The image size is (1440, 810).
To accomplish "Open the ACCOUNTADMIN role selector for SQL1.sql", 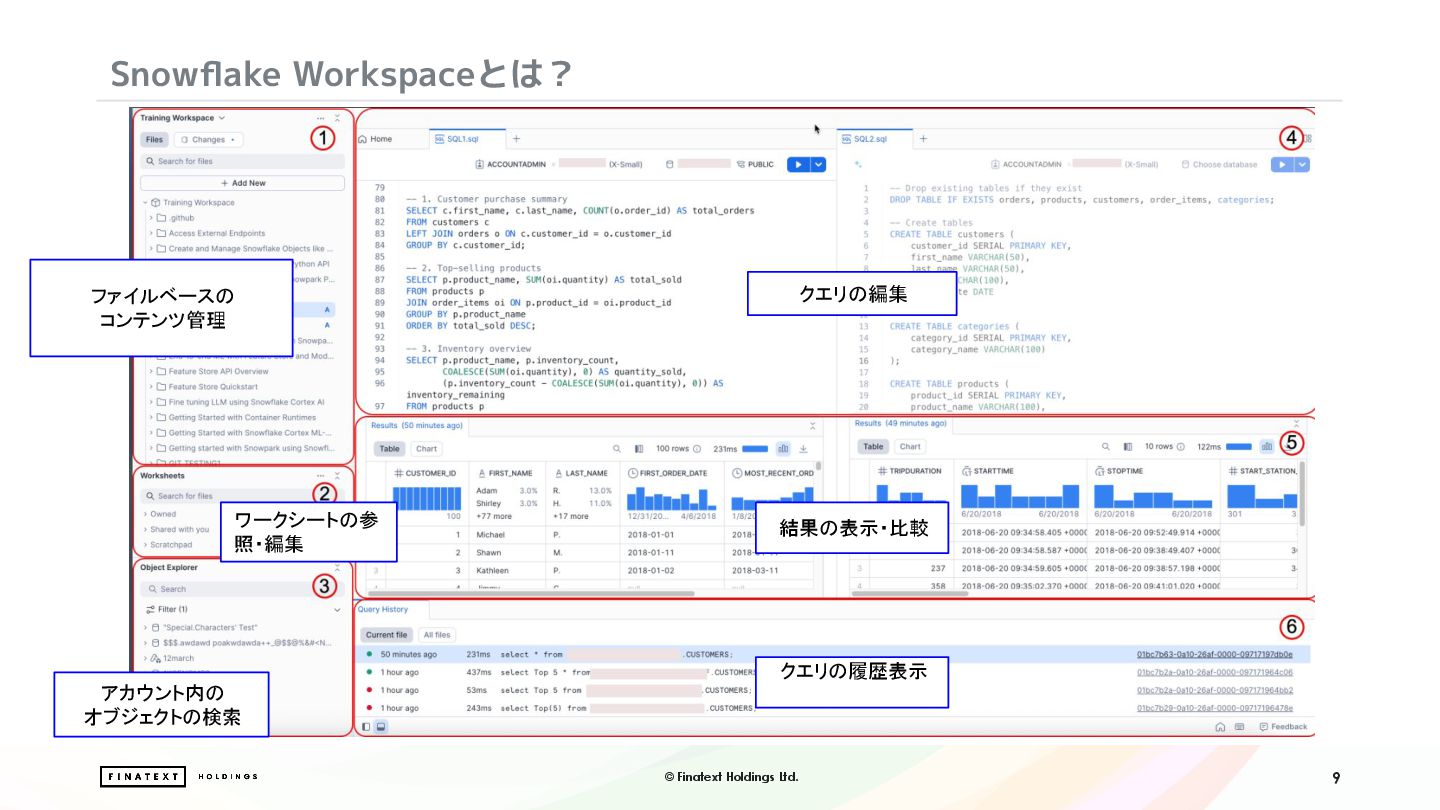I will pyautogui.click(x=511, y=165).
